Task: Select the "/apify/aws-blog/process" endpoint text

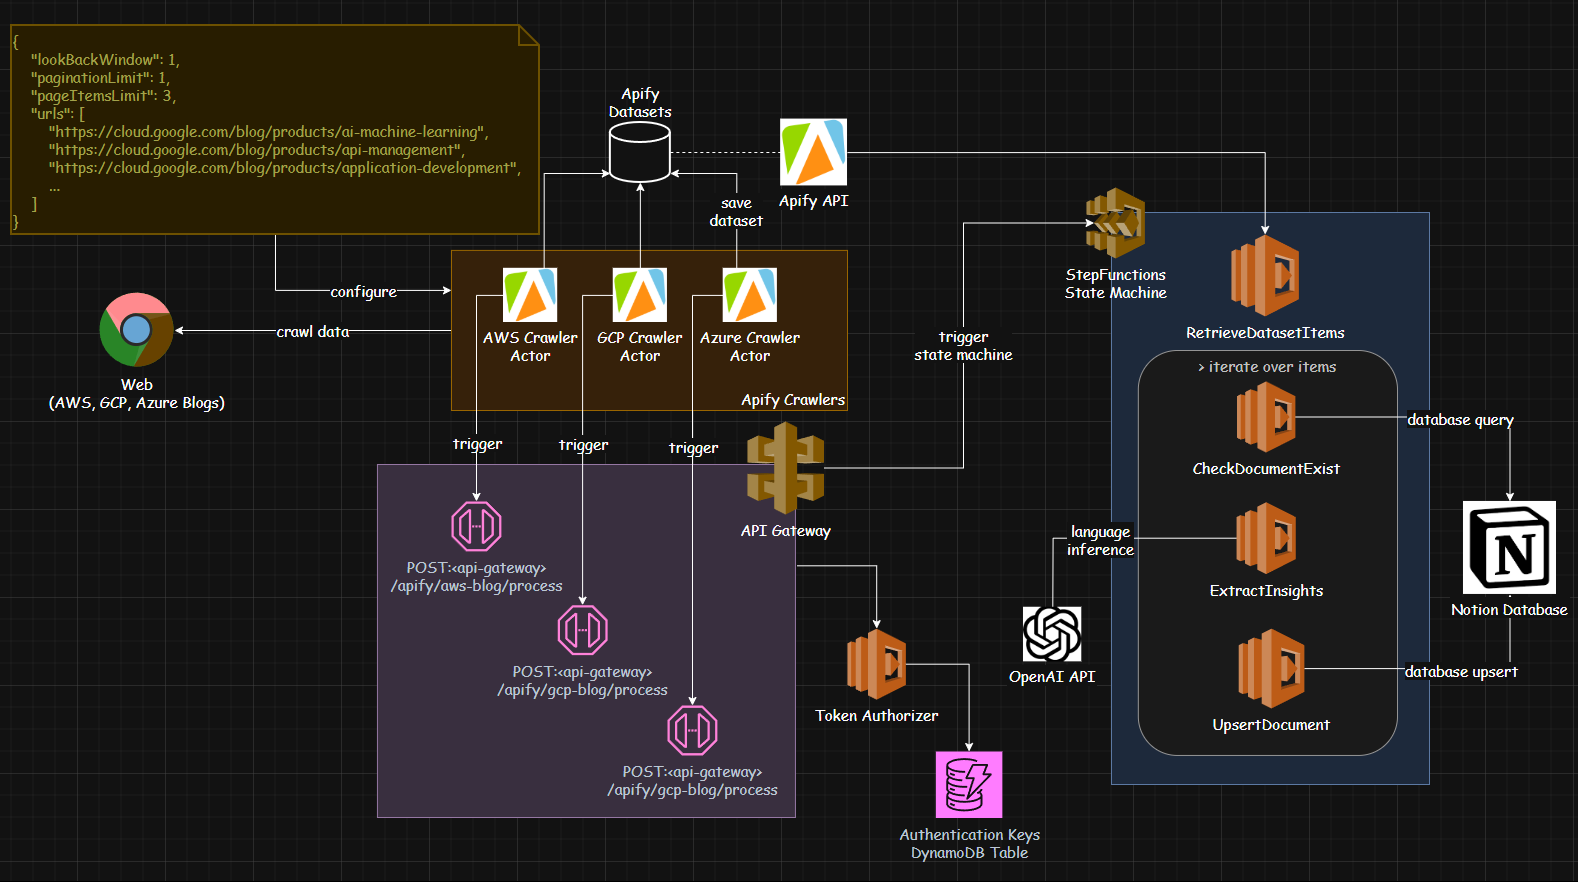Action: [x=476, y=586]
